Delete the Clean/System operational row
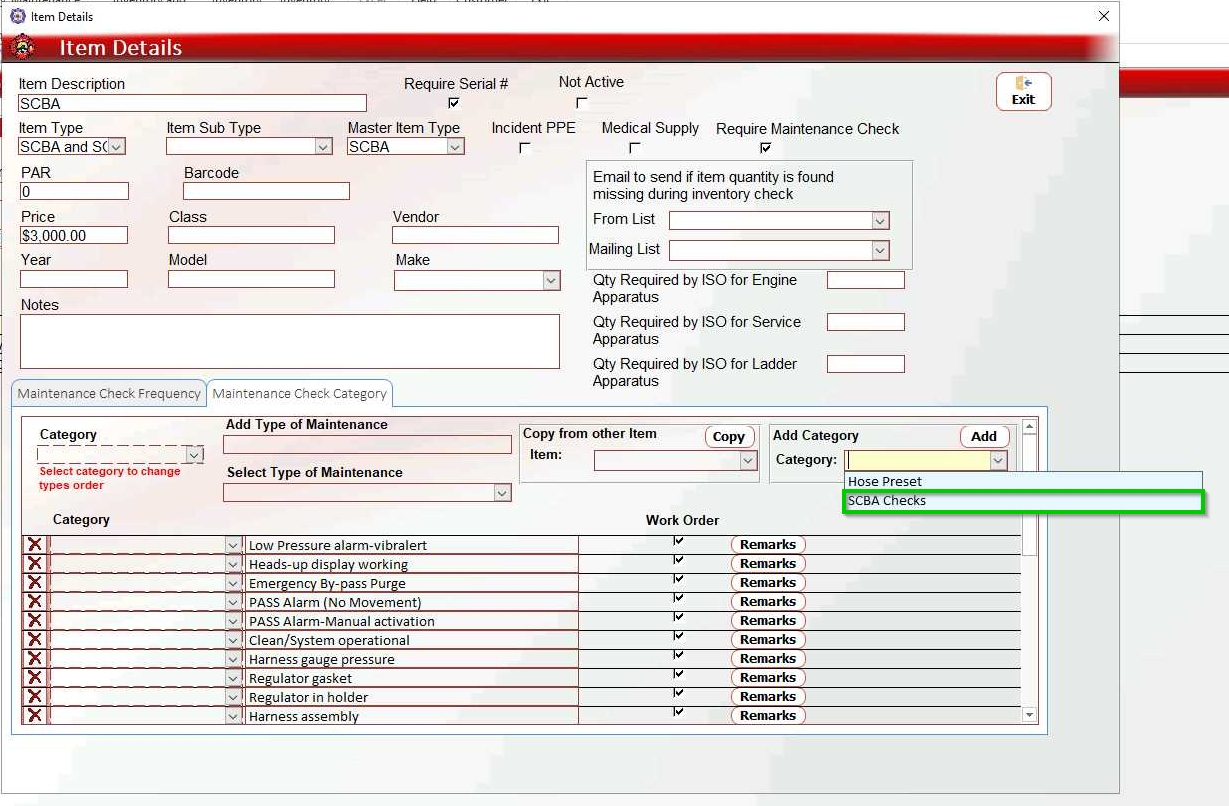 (x=35, y=640)
